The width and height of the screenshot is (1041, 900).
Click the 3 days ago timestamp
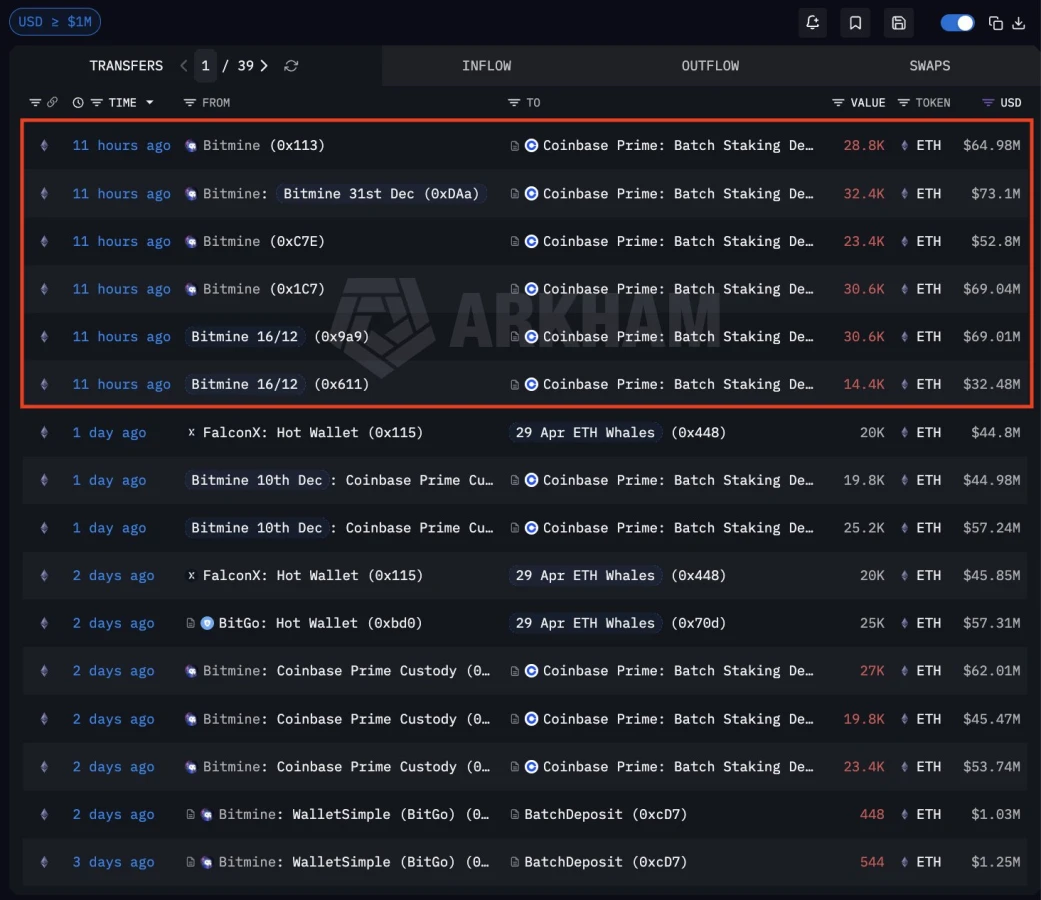point(113,862)
